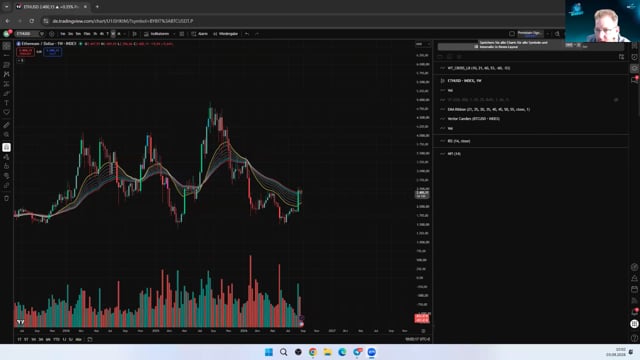Click the blue buy price button
The height and width of the screenshot is (360, 640).
point(53,52)
